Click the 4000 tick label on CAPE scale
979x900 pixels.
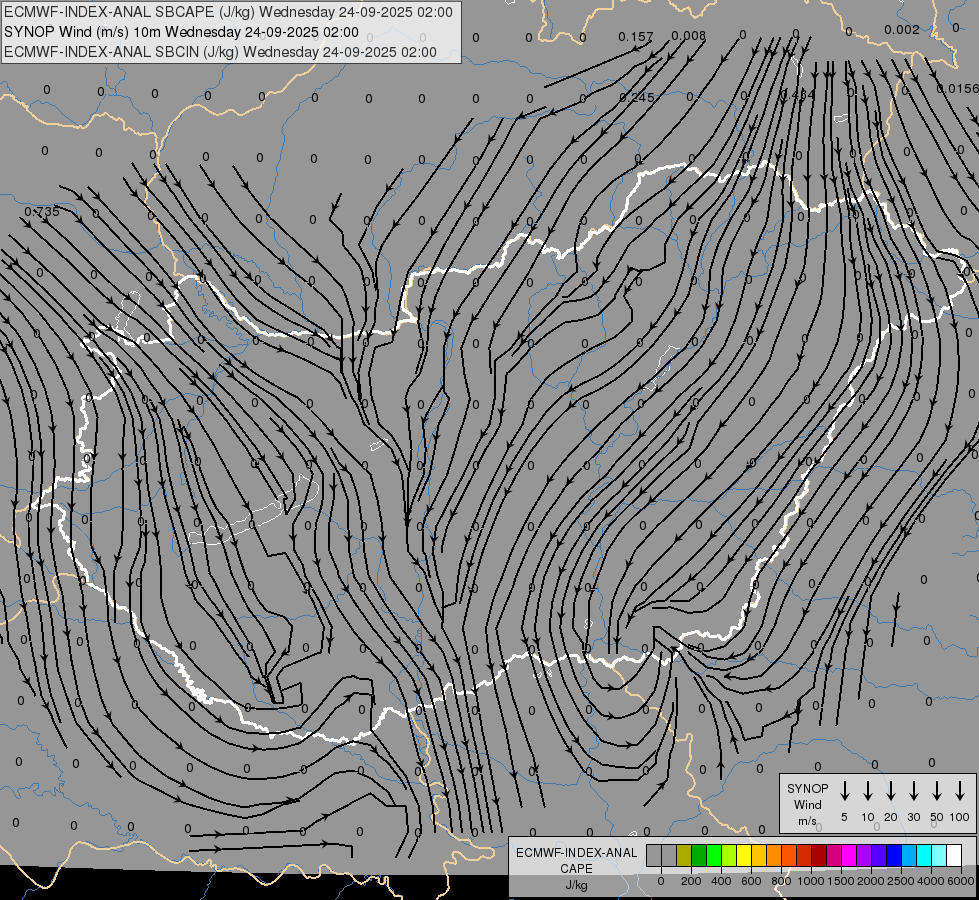[930, 881]
